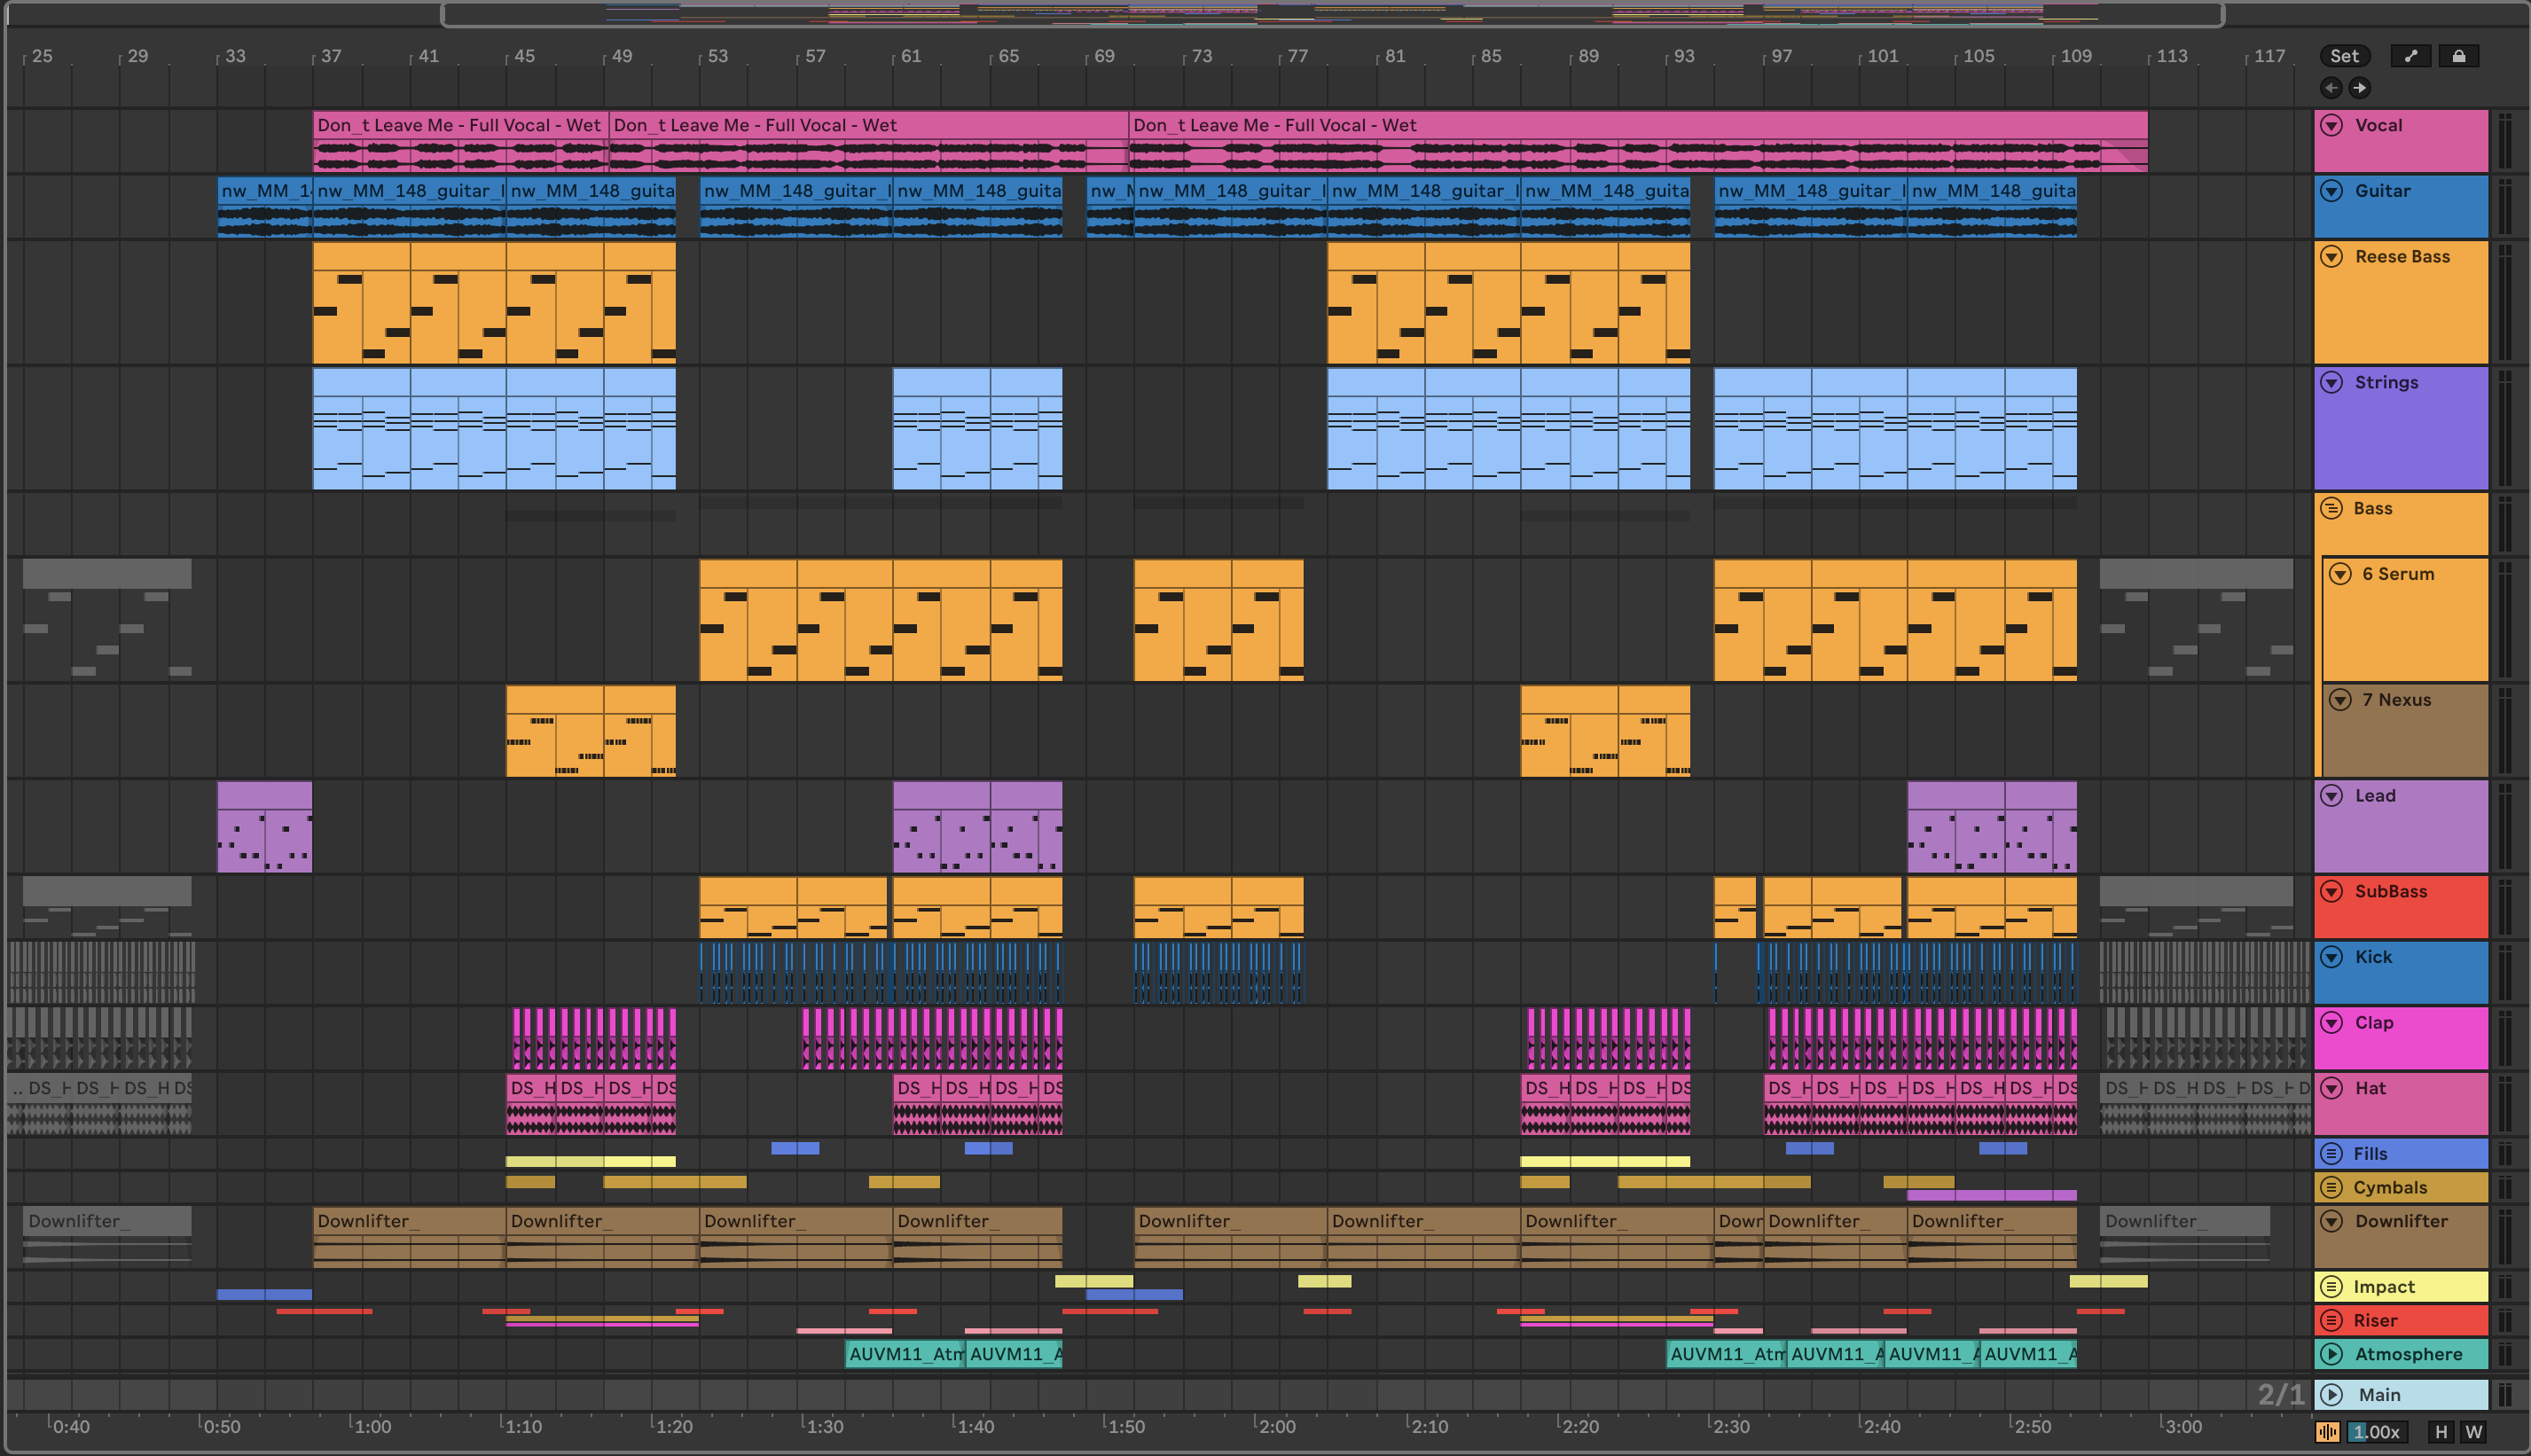Toggle the 7 Nexus track fold
This screenshot has height=1456, width=2531.
pos(2340,700)
